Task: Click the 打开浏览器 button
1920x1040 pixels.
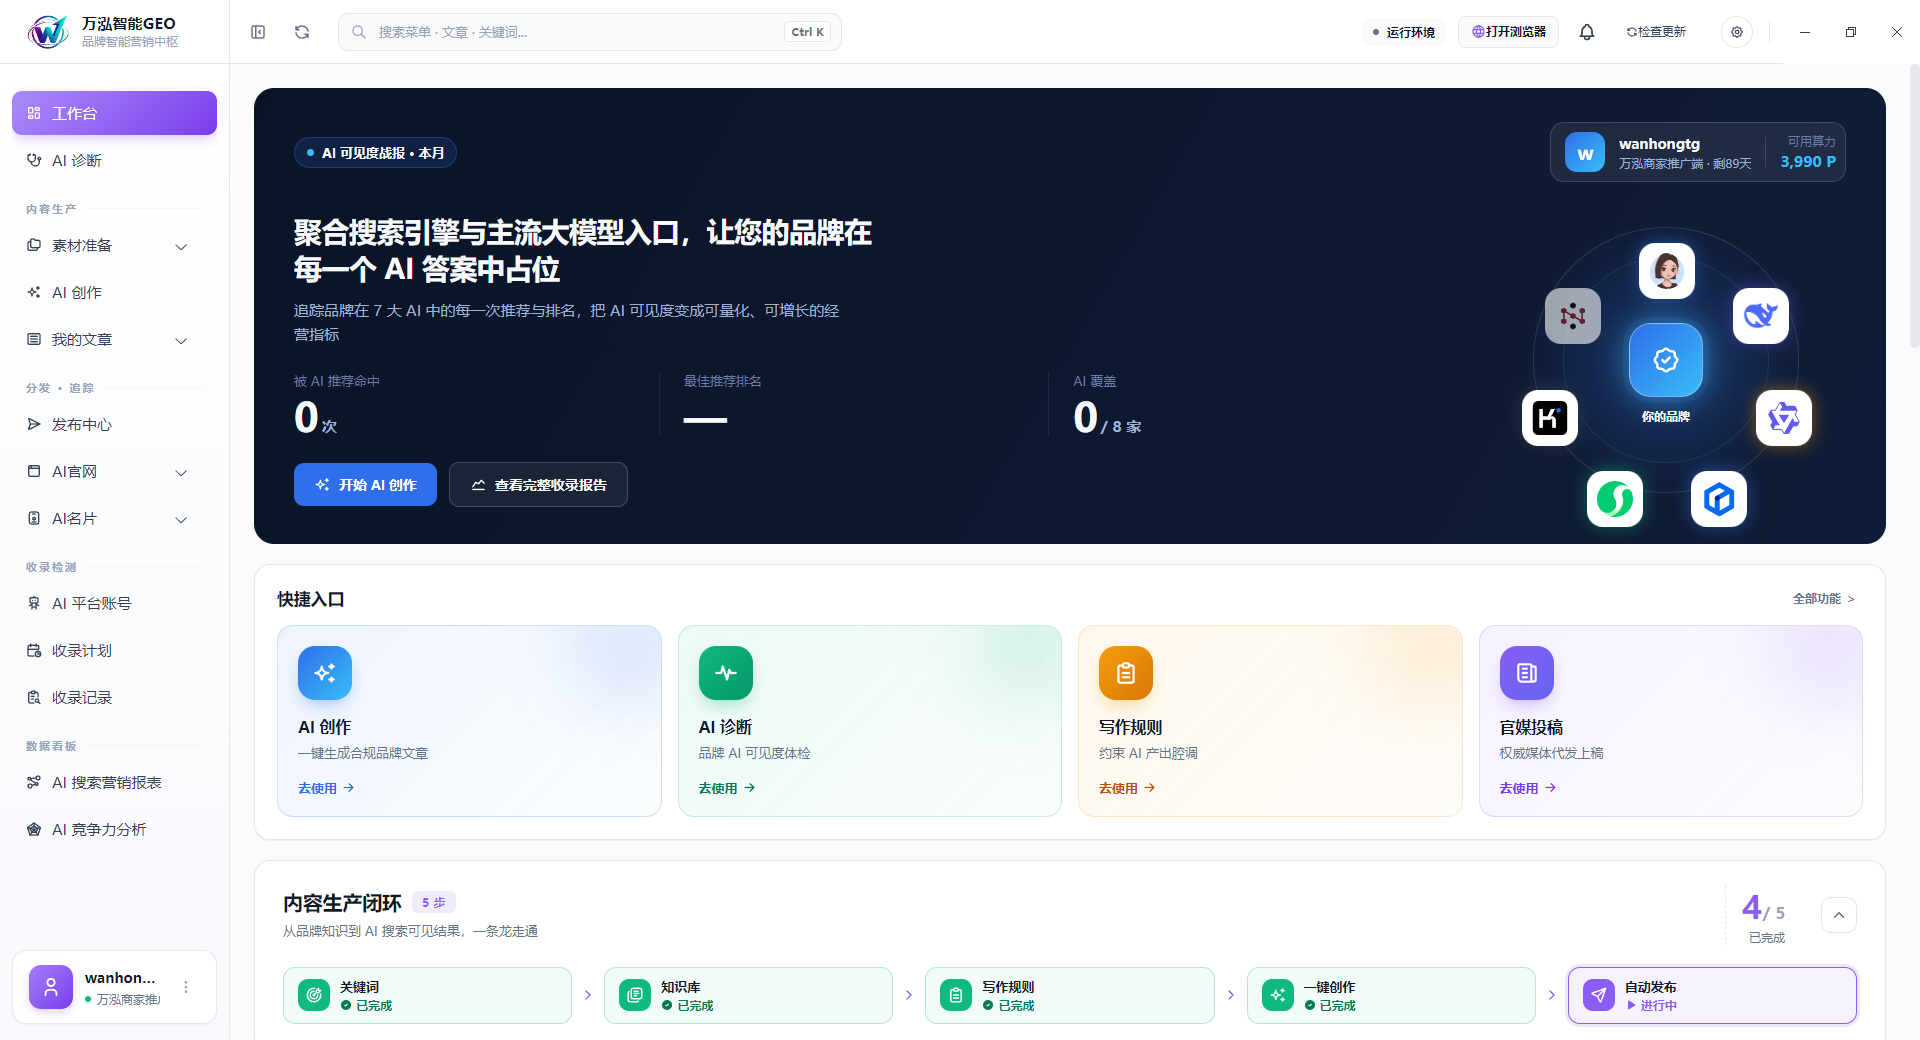Action: click(x=1508, y=32)
